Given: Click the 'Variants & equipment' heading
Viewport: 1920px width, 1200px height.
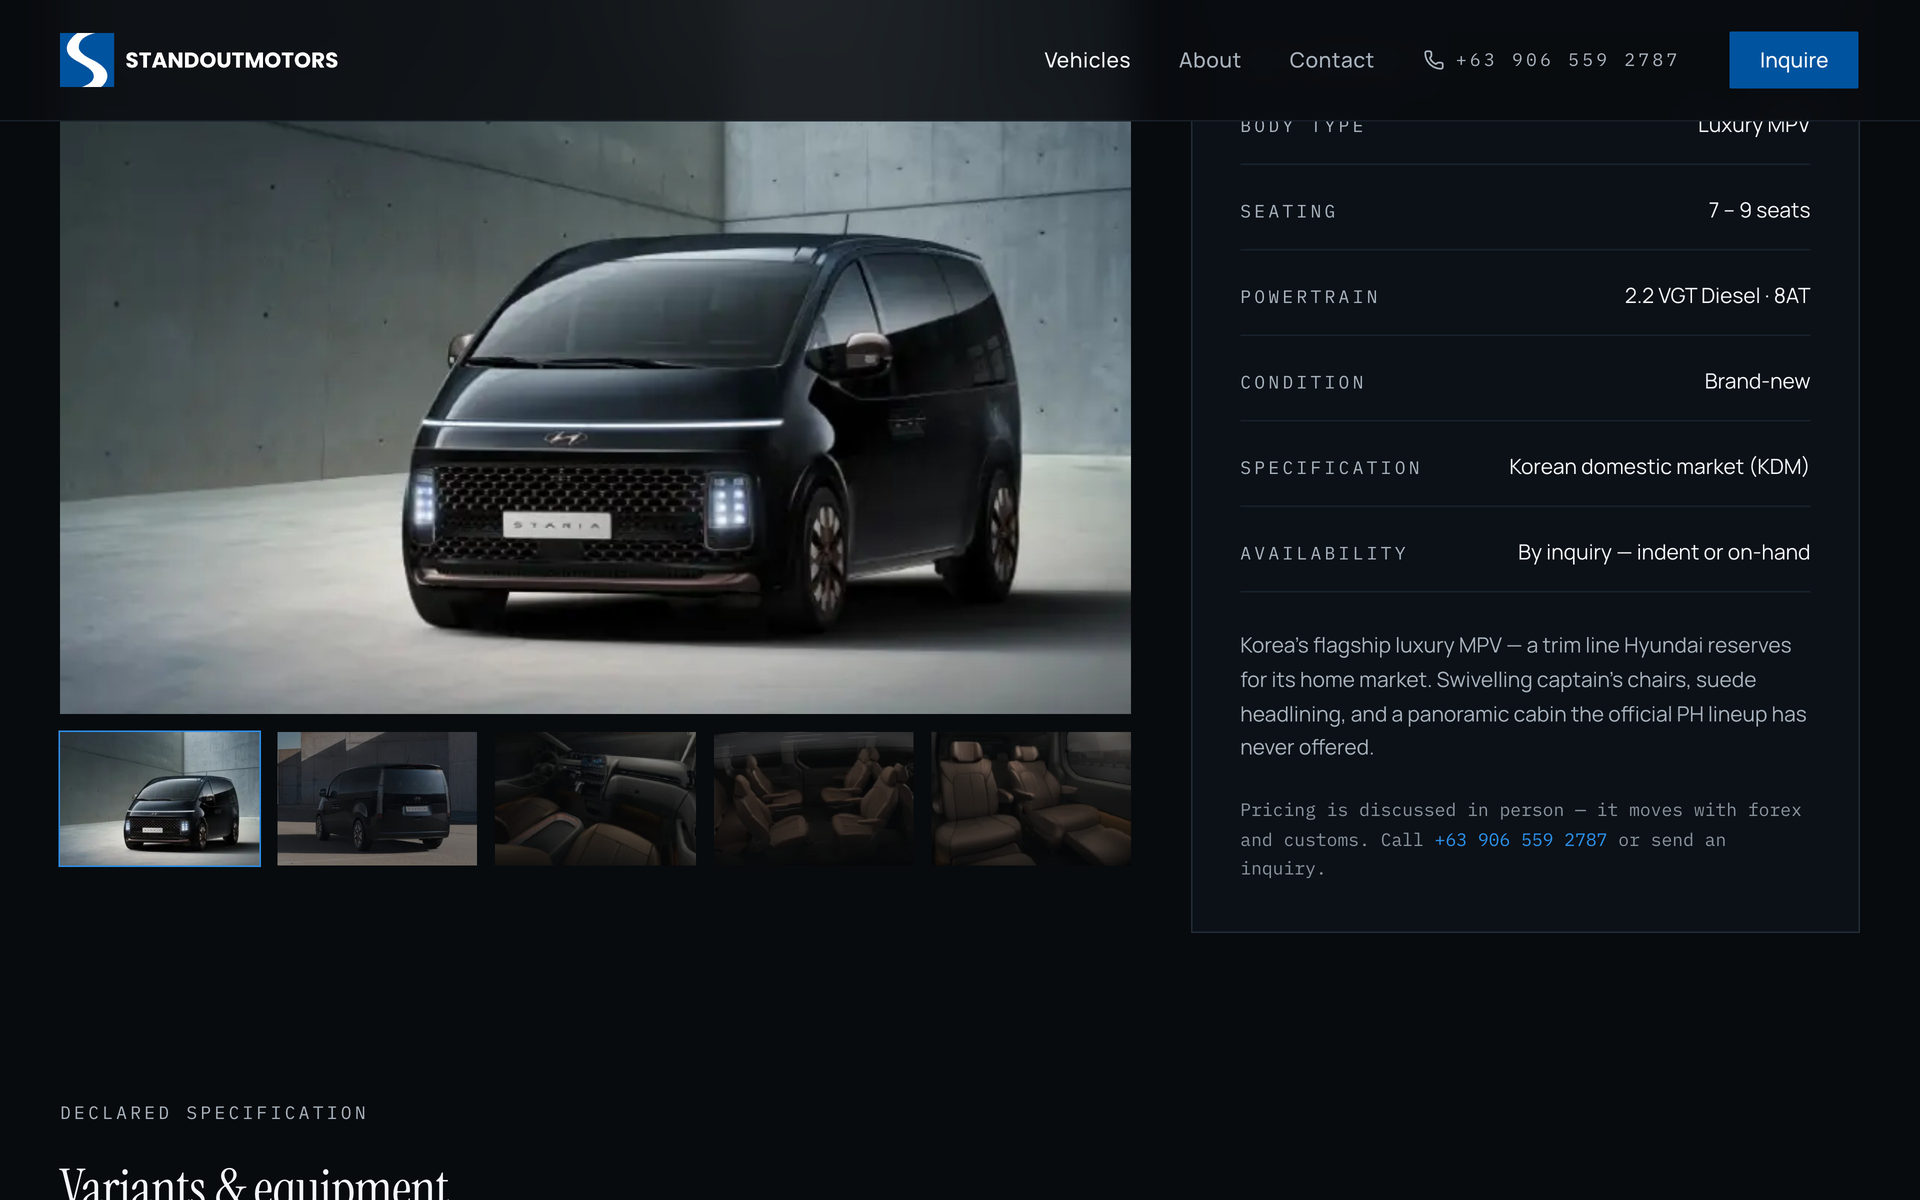Looking at the screenshot, I should 254,1182.
